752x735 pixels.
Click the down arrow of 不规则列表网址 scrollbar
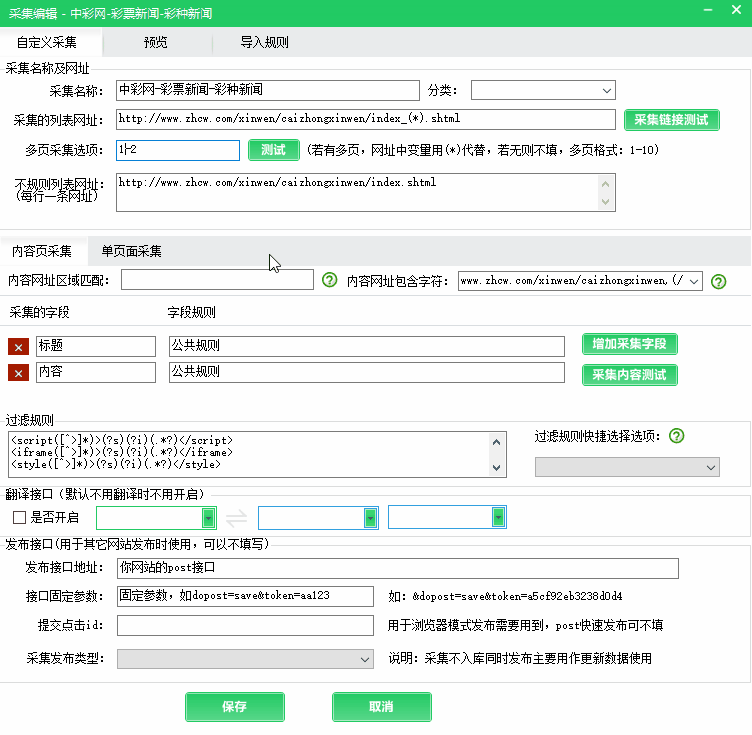point(606,201)
